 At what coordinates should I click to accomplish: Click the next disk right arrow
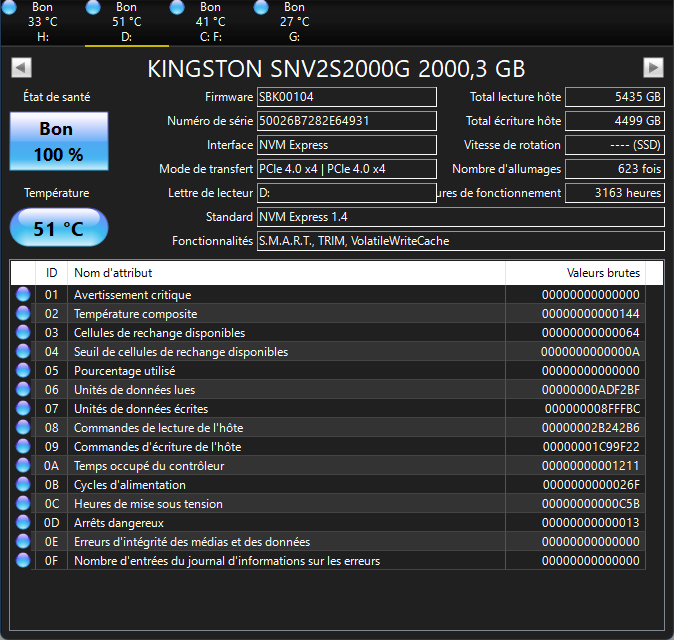[x=653, y=67]
